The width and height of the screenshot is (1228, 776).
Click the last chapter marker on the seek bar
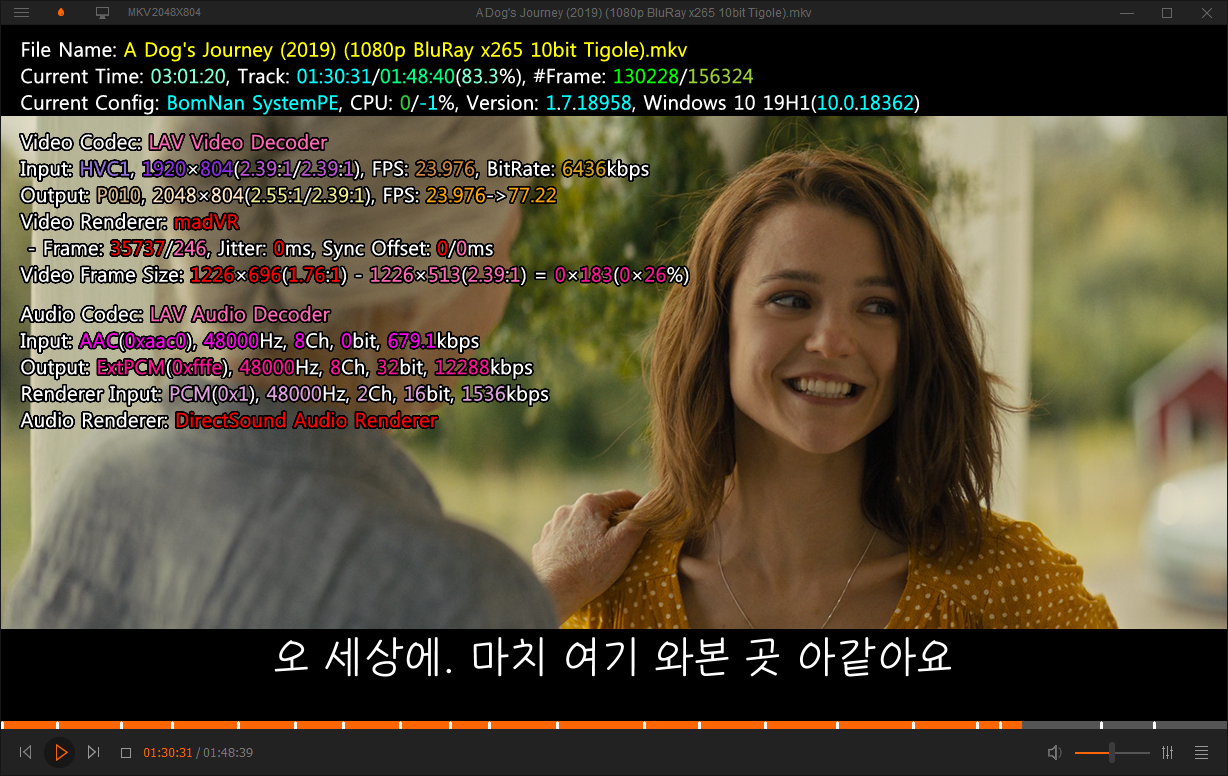point(1154,725)
